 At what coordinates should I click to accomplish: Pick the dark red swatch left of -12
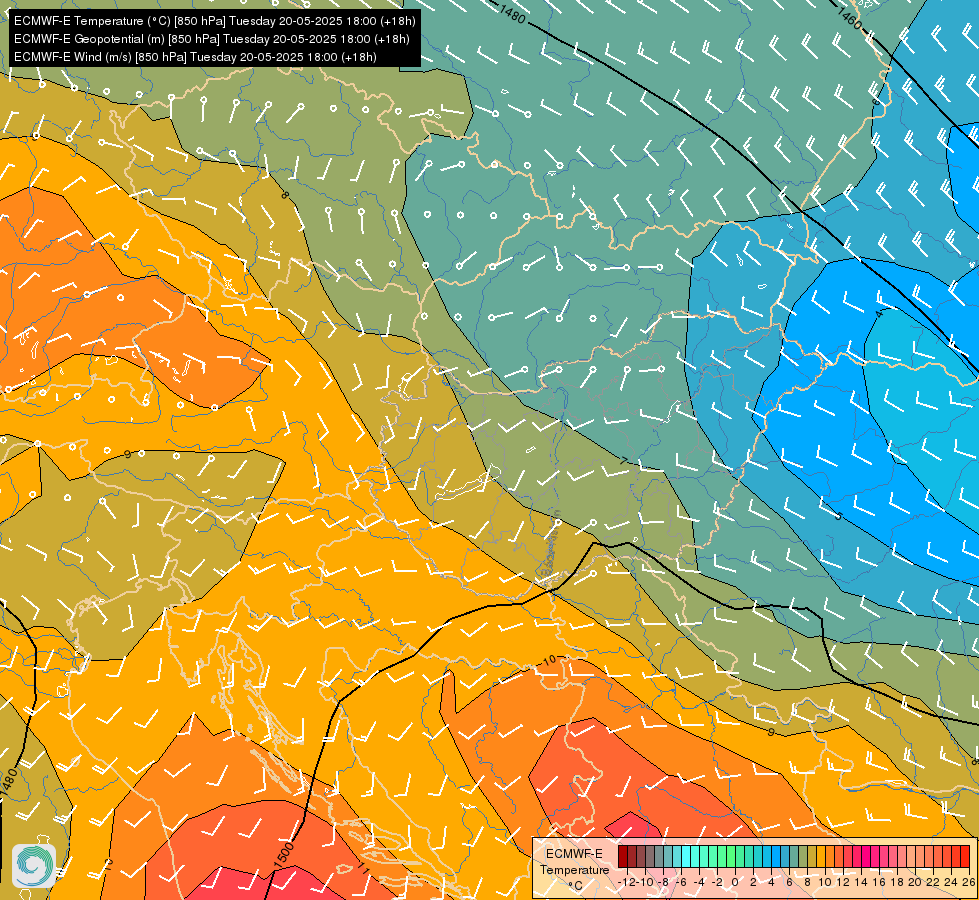[623, 856]
